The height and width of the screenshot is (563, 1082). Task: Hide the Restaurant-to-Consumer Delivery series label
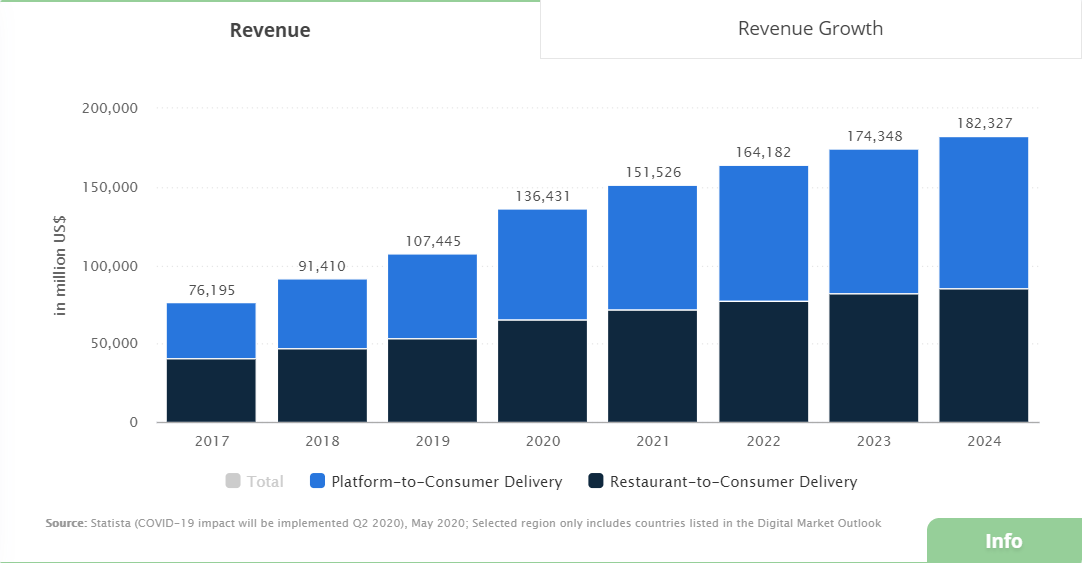[x=734, y=482]
